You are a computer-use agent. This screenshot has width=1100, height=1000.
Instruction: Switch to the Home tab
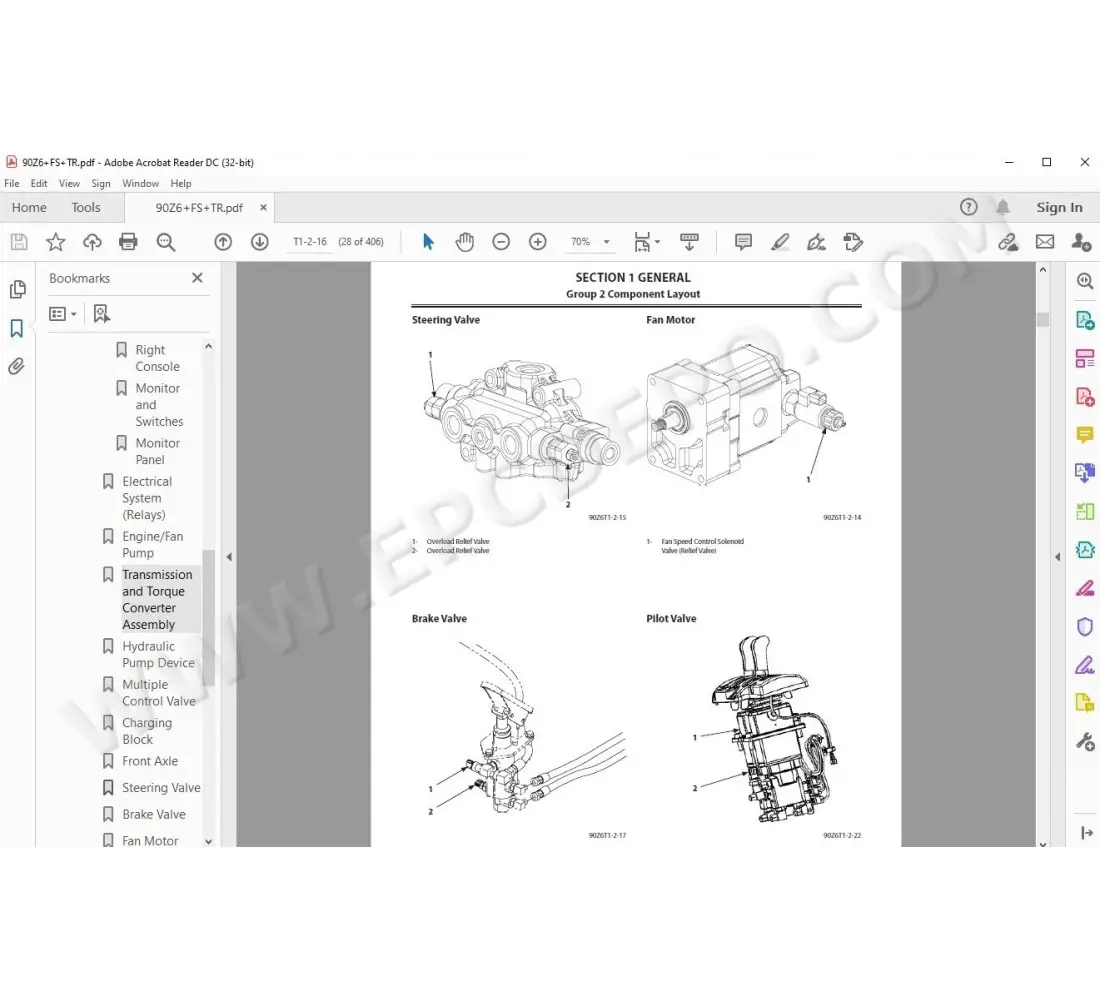pyautogui.click(x=29, y=207)
